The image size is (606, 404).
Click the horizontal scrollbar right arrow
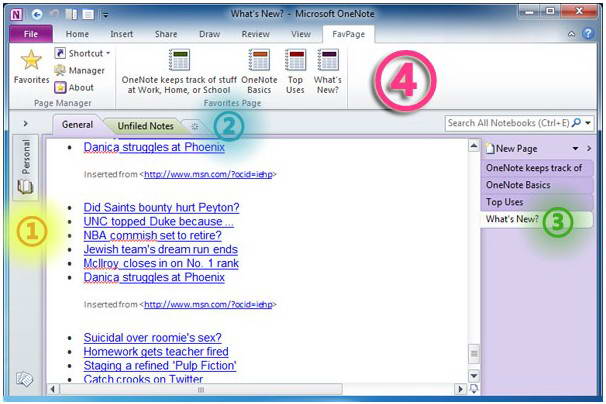tap(460, 389)
